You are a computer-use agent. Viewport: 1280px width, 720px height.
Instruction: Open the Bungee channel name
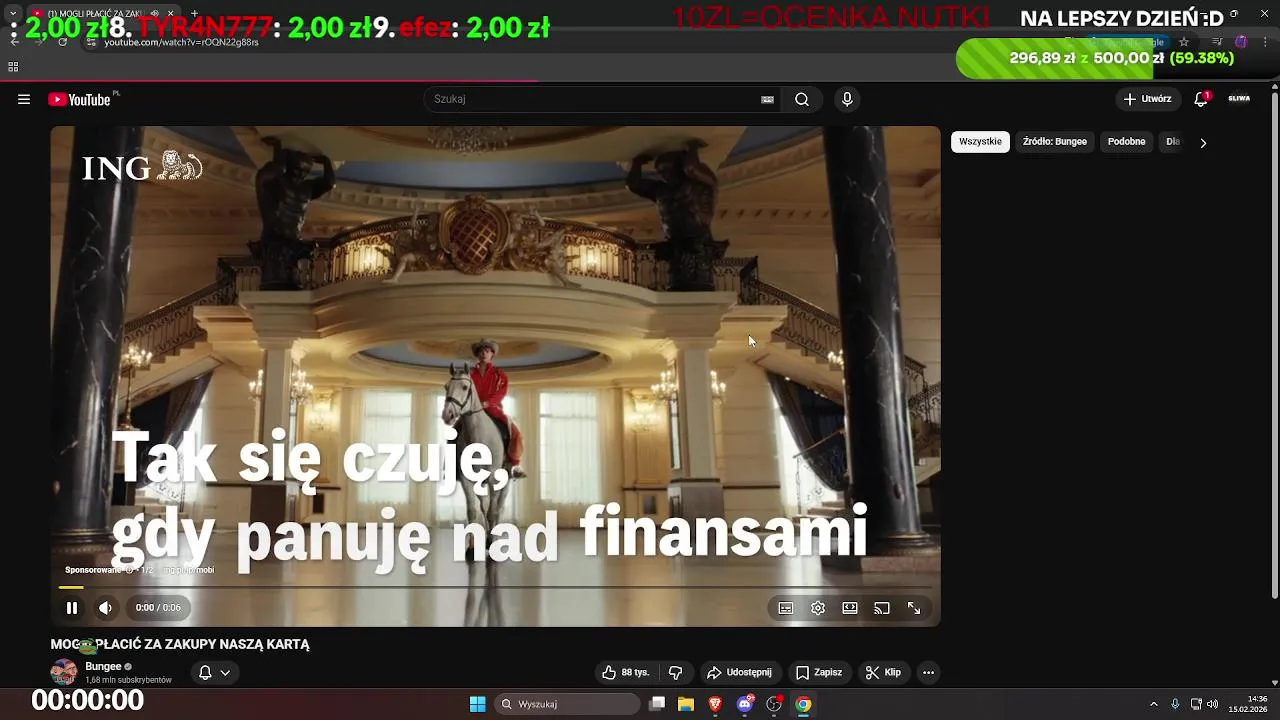click(103, 666)
